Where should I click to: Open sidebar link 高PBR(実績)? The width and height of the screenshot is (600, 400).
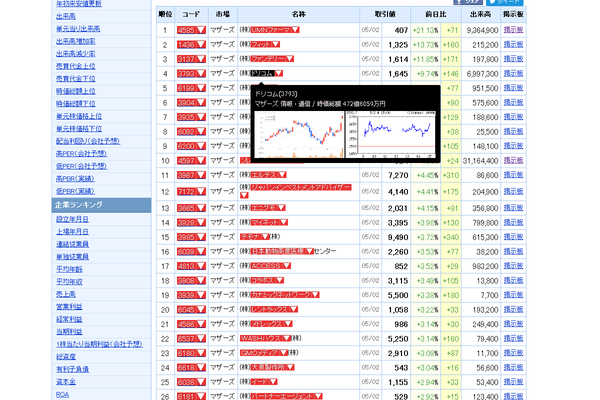[75, 179]
